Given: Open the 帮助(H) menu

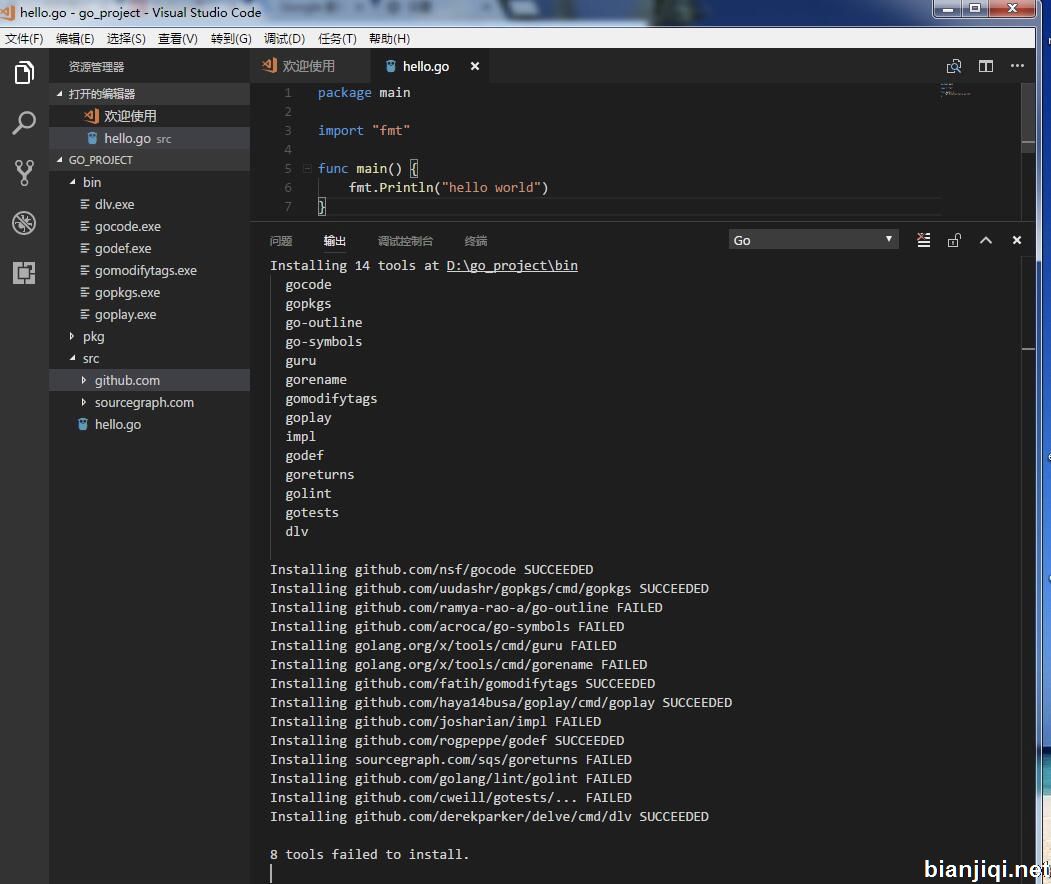Looking at the screenshot, I should pos(389,38).
